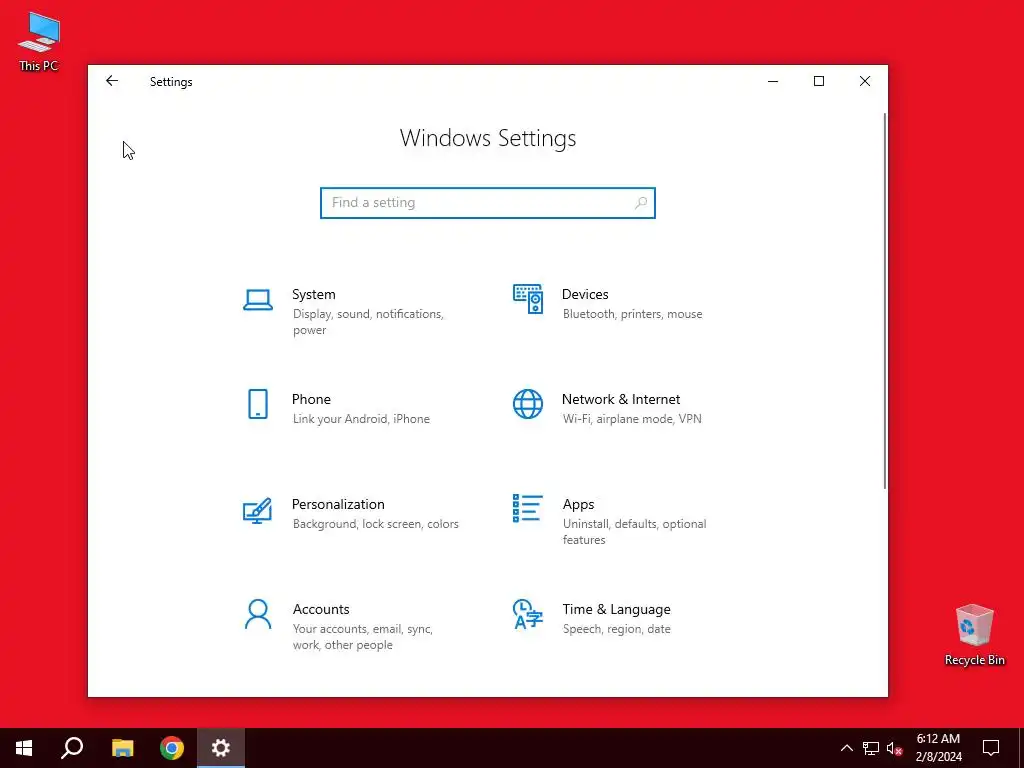Open the Network & Internet title
The height and width of the screenshot is (768, 1024).
click(x=621, y=400)
